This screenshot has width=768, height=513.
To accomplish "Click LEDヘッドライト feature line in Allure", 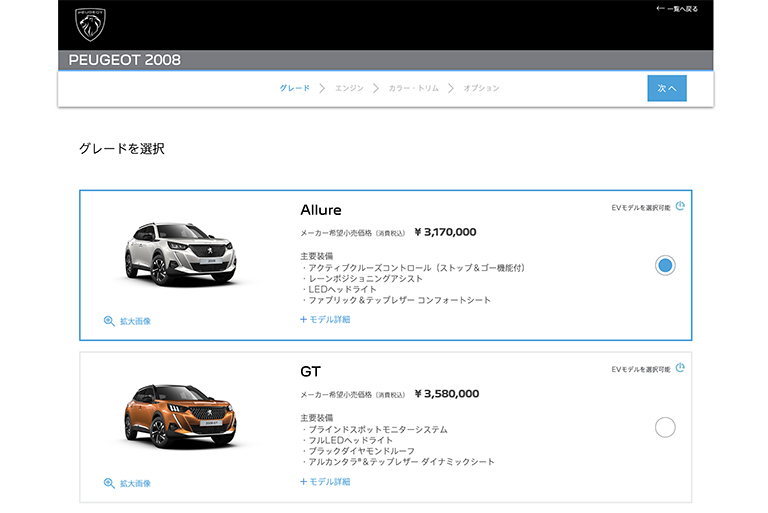I will click(339, 290).
